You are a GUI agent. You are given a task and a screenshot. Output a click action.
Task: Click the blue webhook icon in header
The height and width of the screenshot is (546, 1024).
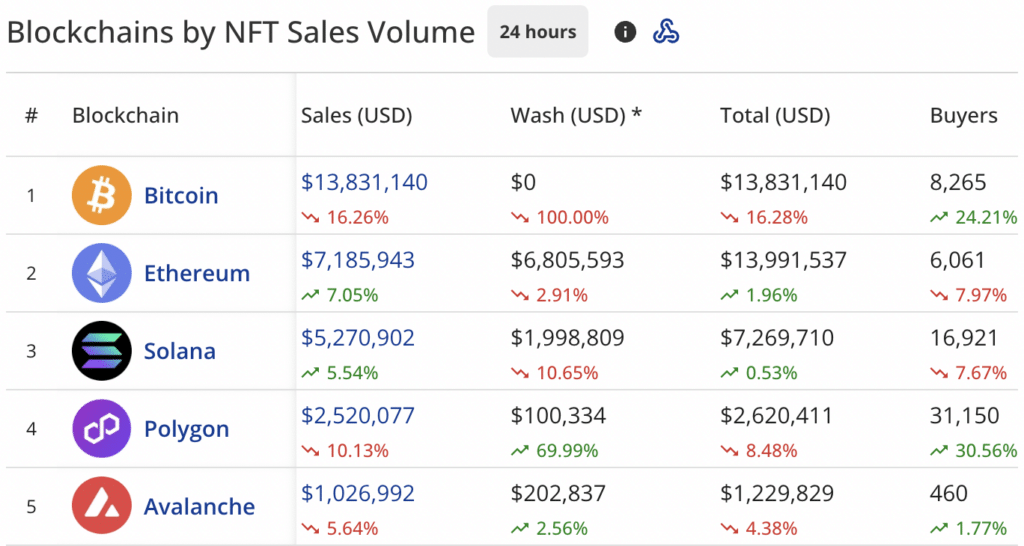[666, 31]
